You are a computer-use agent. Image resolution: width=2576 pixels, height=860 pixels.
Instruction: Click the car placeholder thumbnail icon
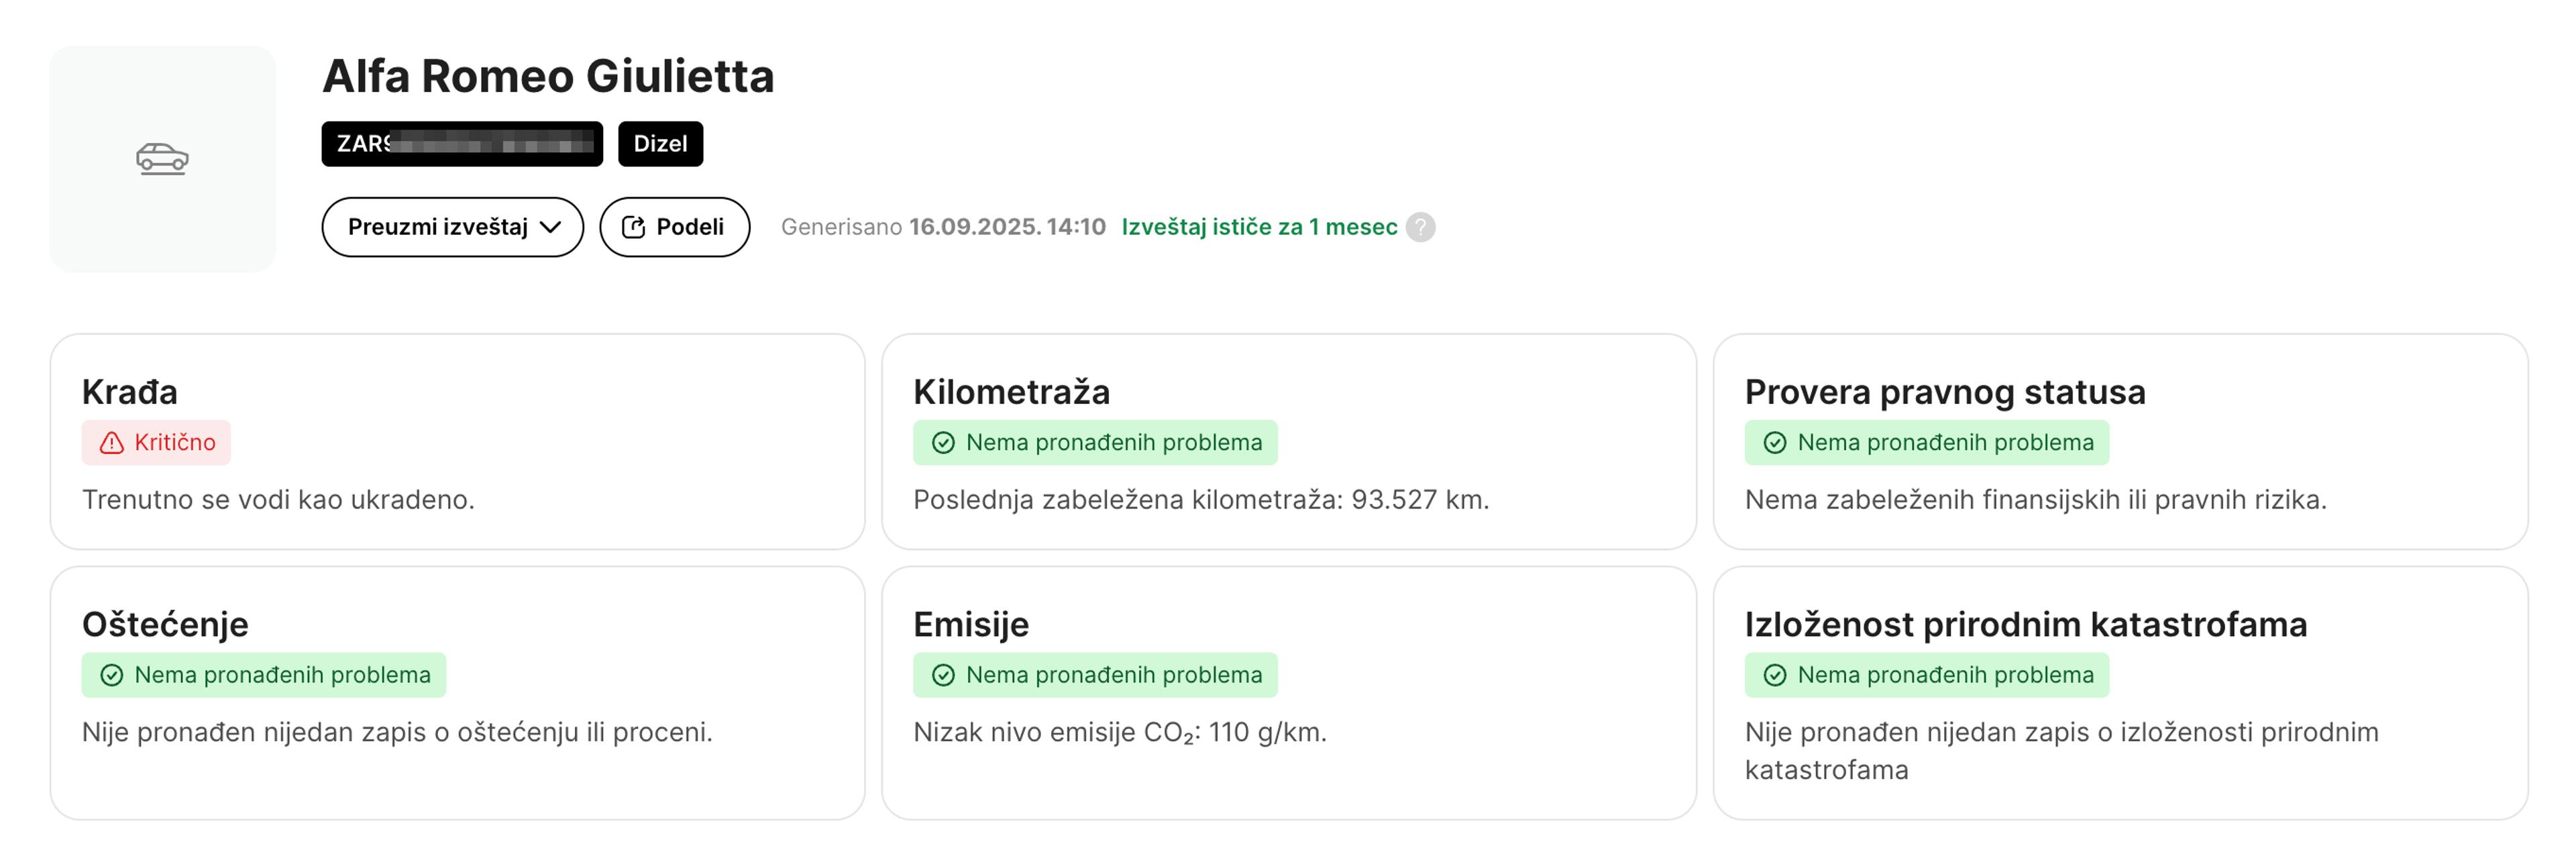point(162,158)
